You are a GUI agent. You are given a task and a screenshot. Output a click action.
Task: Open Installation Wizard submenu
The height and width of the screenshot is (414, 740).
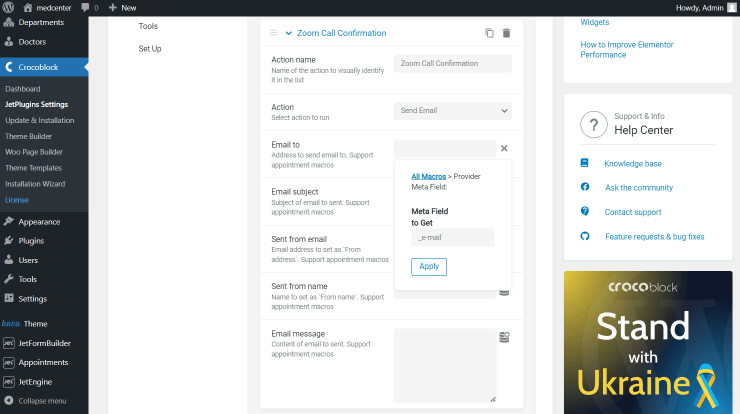[x=35, y=184]
